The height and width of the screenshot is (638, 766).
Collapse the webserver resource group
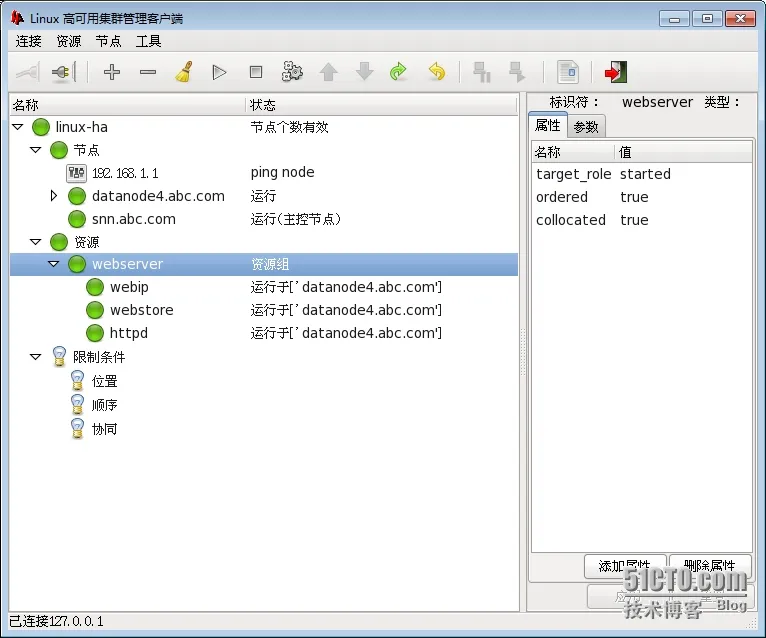(x=54, y=264)
